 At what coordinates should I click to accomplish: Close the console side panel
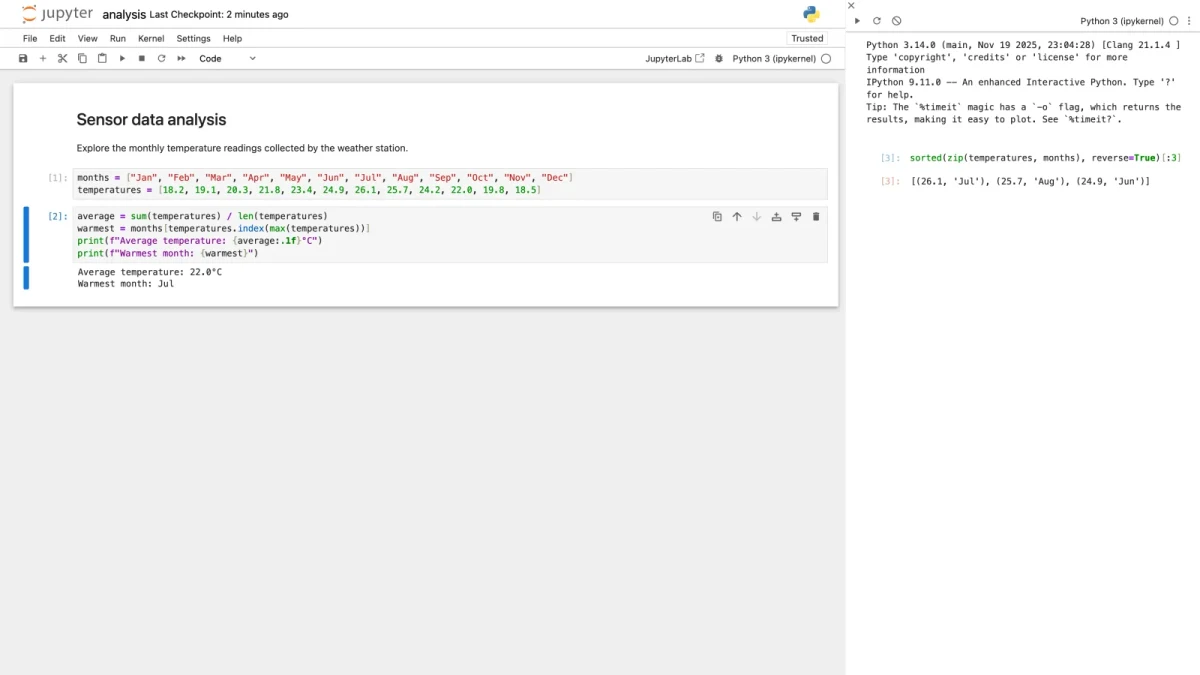coord(851,6)
